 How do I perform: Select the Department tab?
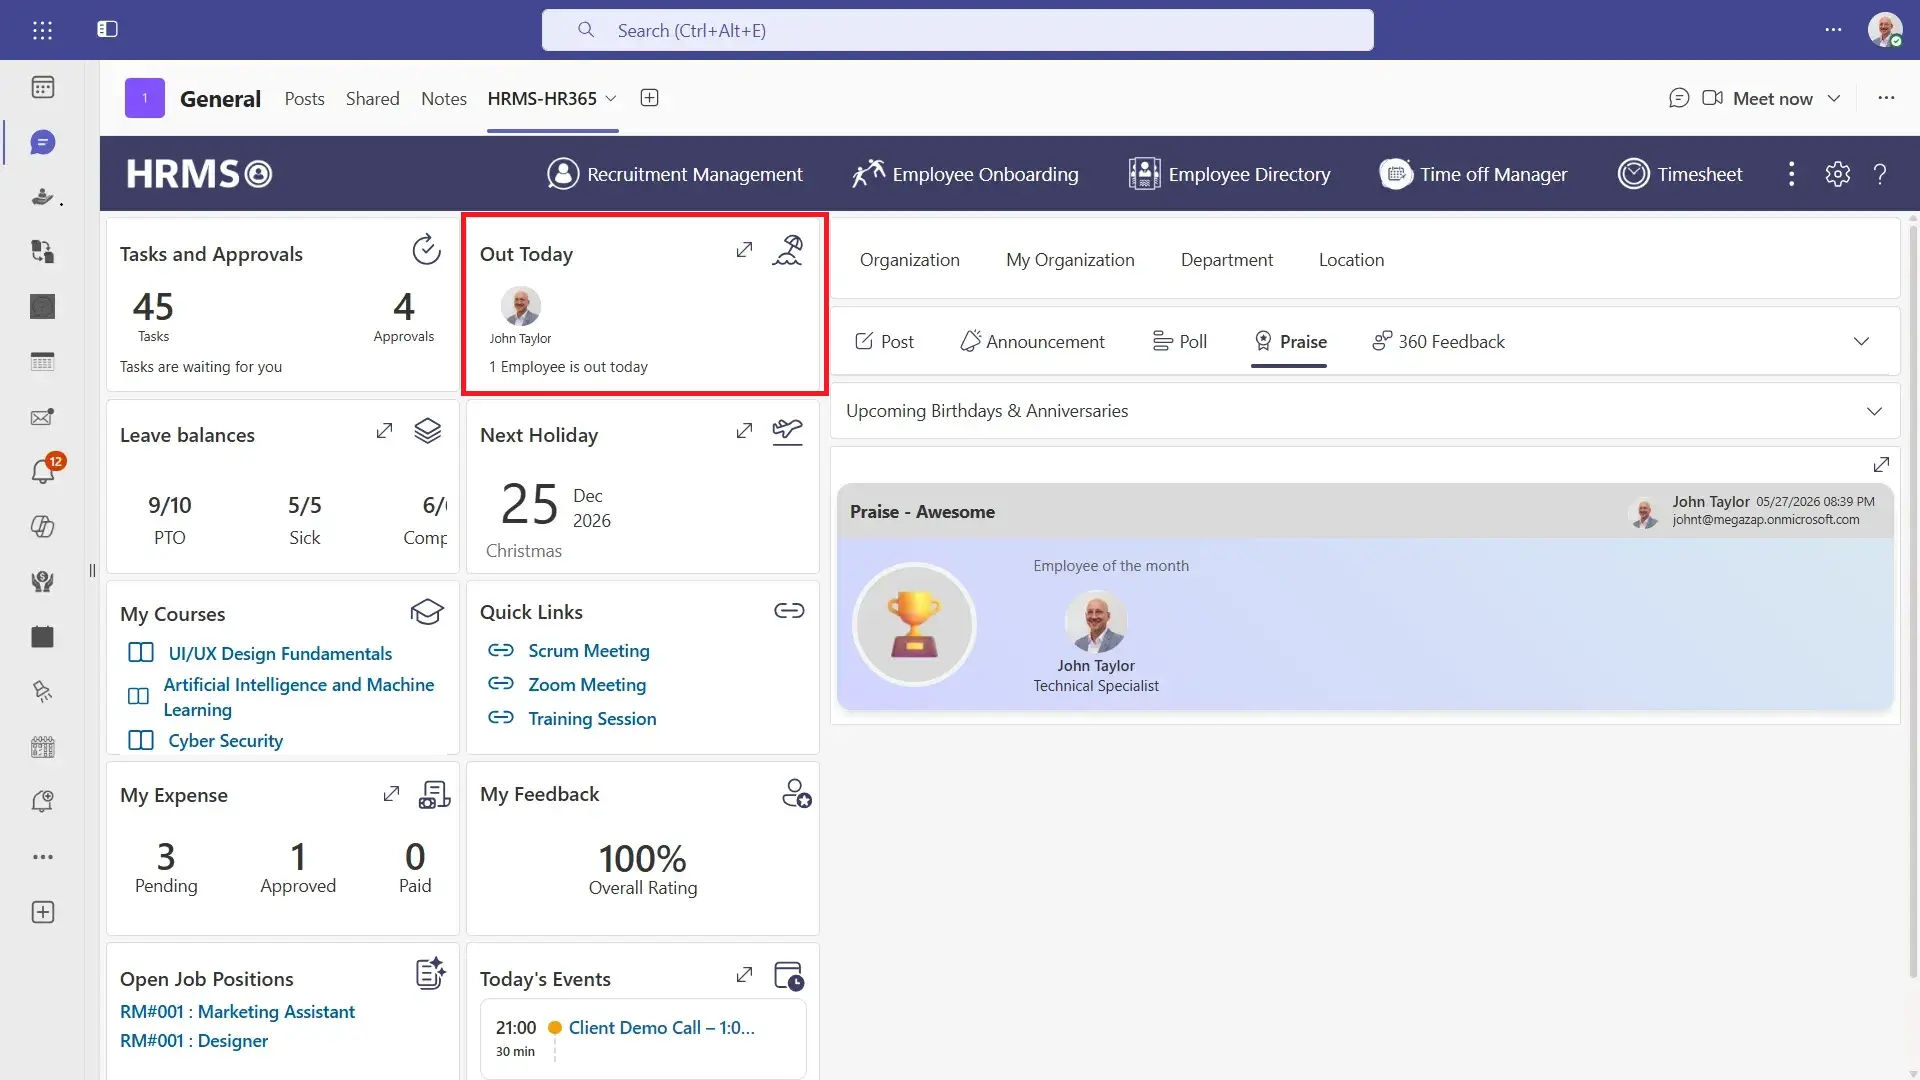(1227, 260)
